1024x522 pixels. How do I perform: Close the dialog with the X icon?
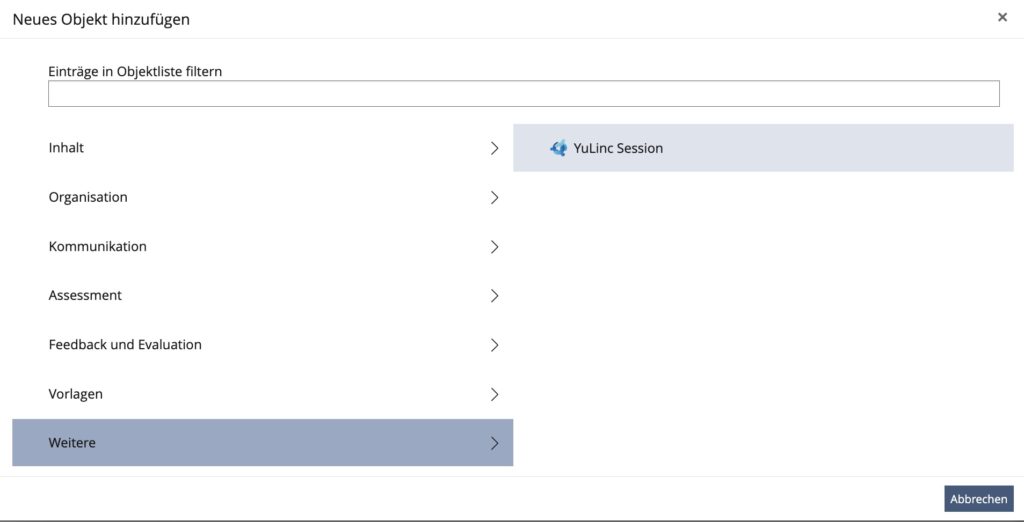pyautogui.click(x=1002, y=17)
